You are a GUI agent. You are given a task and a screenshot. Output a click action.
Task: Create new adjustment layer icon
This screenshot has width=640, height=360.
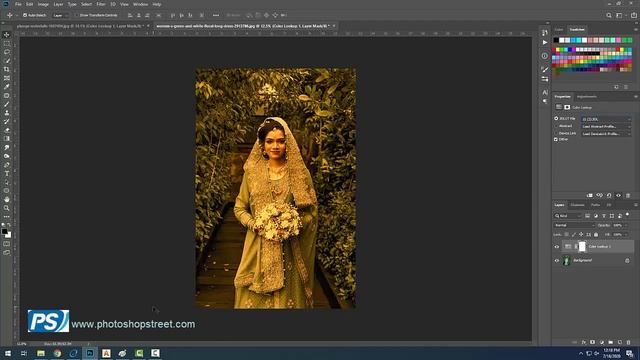[x=602, y=342]
